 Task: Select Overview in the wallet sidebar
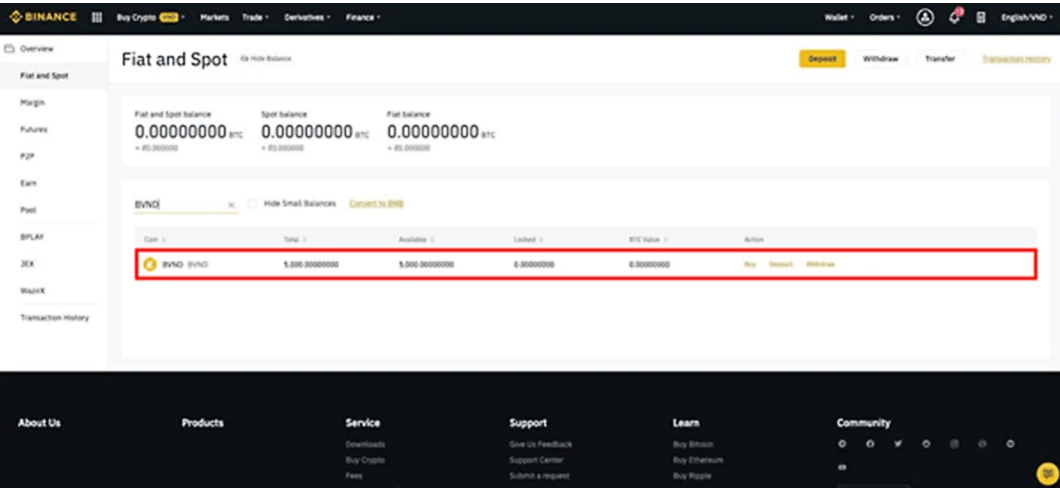coord(37,49)
